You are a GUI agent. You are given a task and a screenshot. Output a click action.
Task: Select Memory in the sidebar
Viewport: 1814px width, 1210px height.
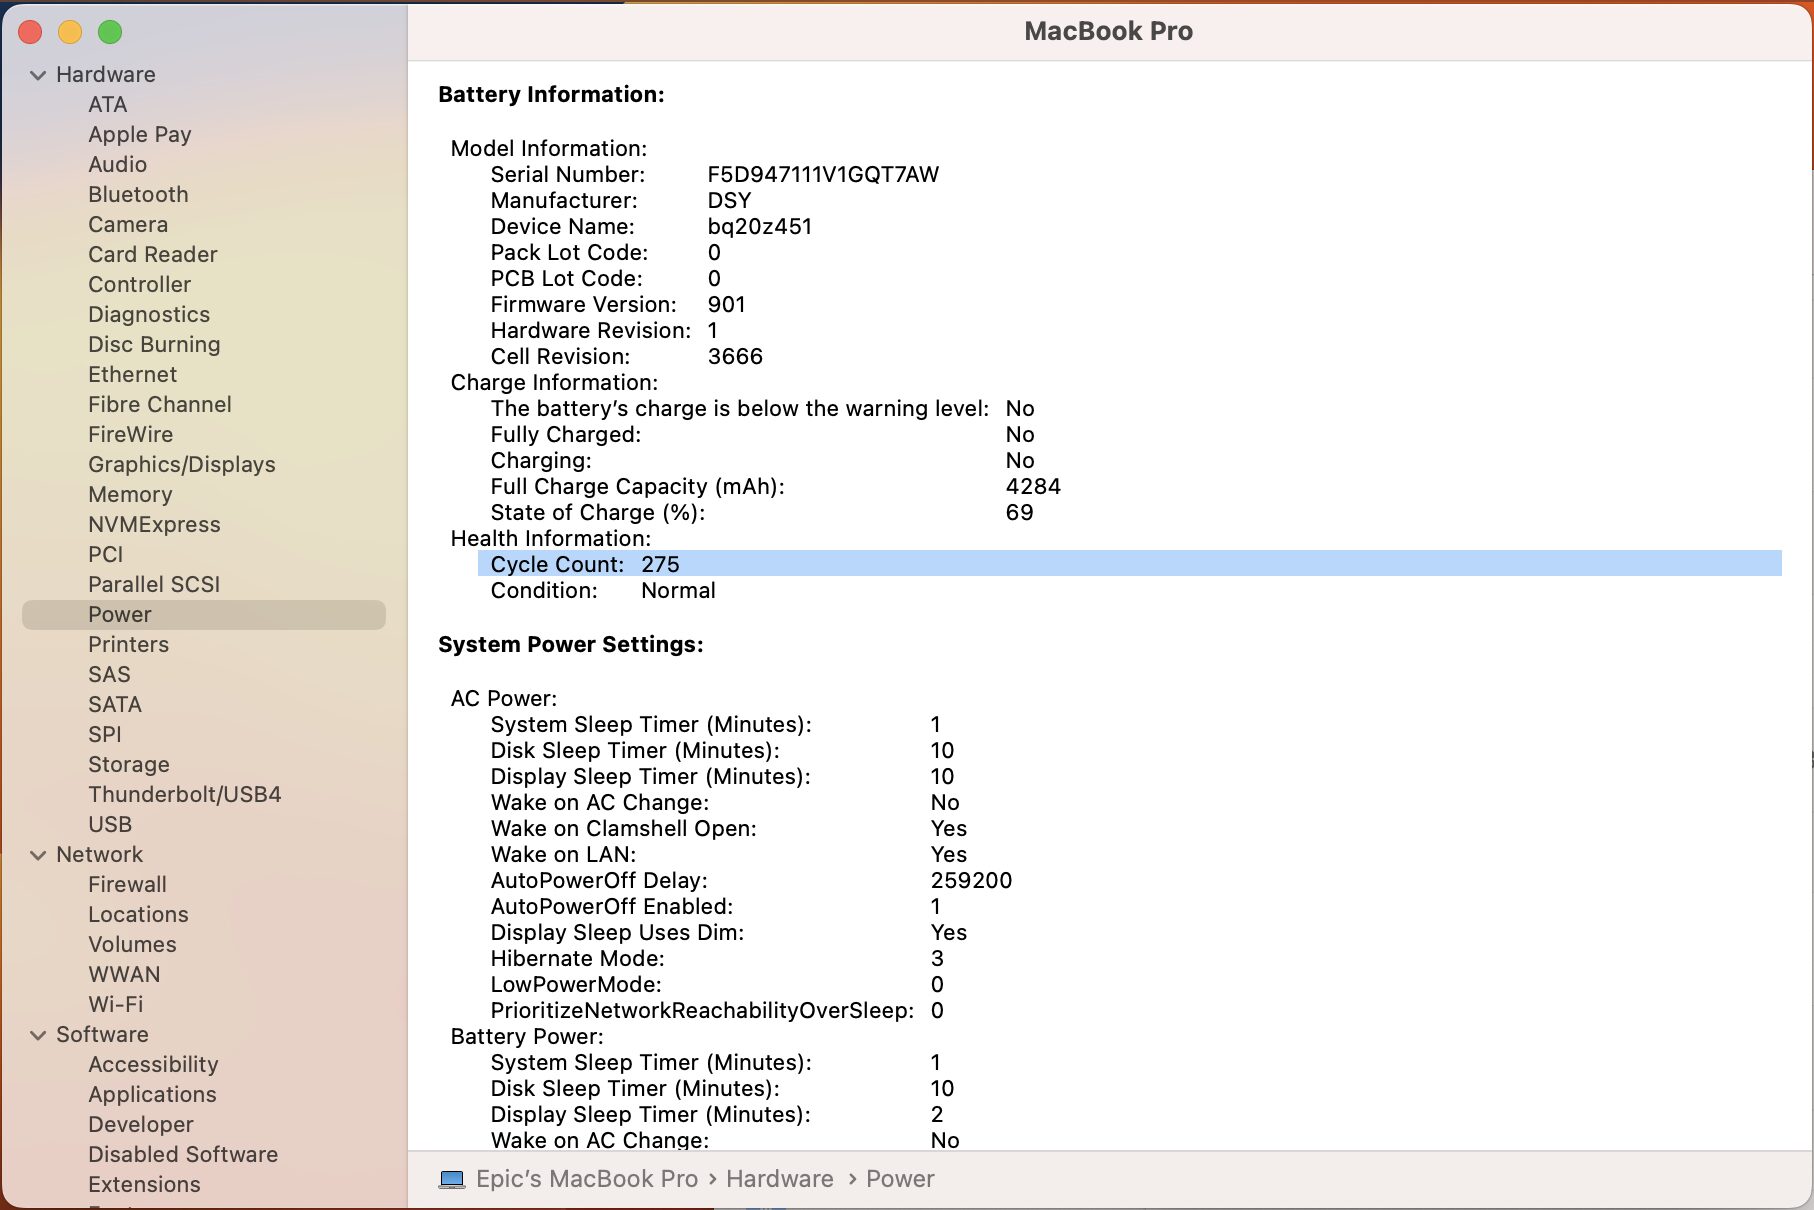pos(130,495)
